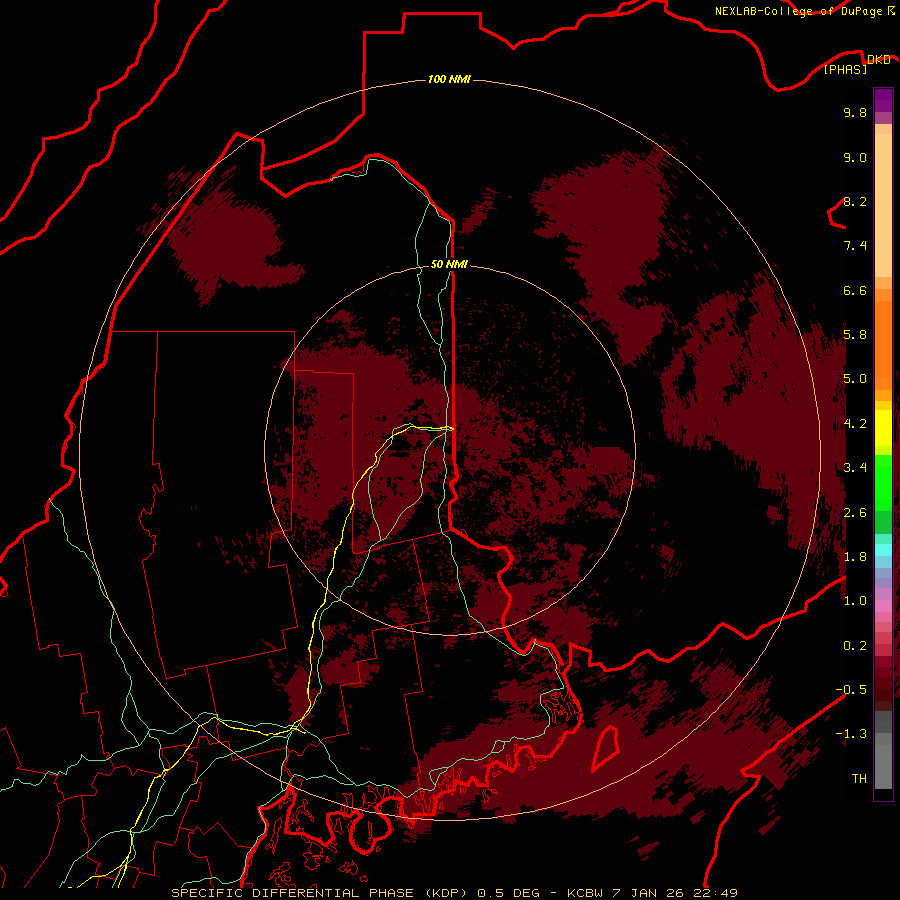The height and width of the screenshot is (900, 900).
Task: Click the 0.2 scale value
Action: click(855, 646)
